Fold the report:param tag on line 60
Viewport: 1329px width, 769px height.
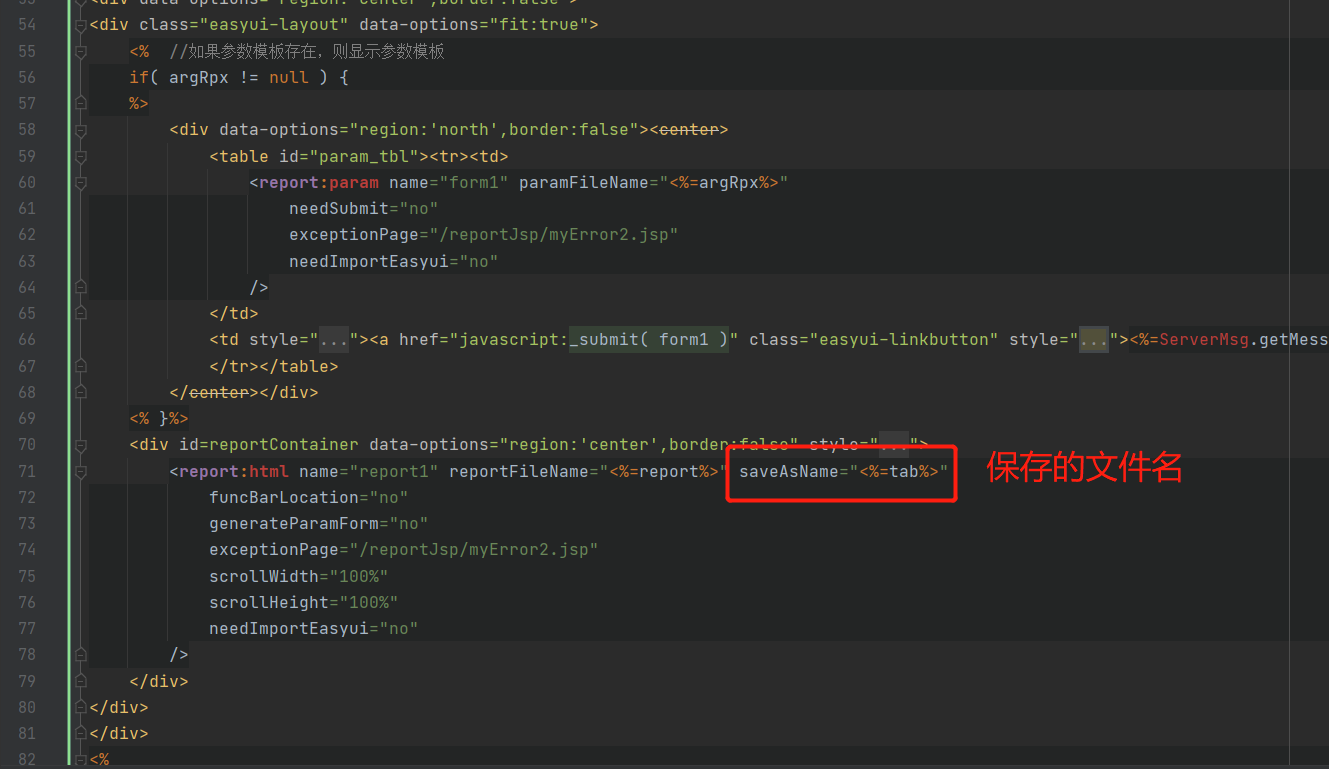[81, 182]
